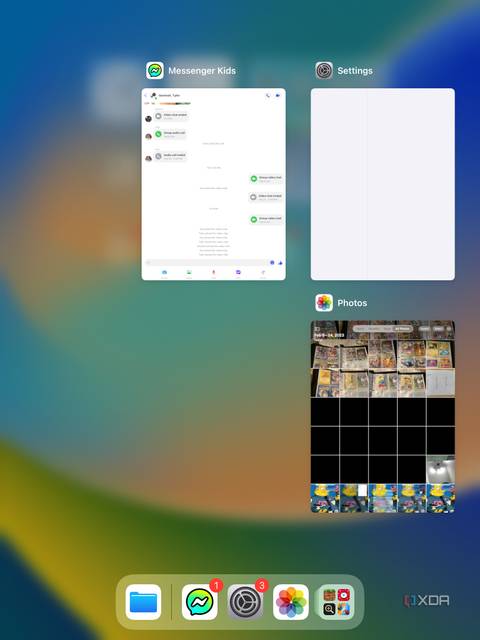The width and height of the screenshot is (480, 640).
Task: Launch Settings from the dock
Action: click(x=245, y=602)
